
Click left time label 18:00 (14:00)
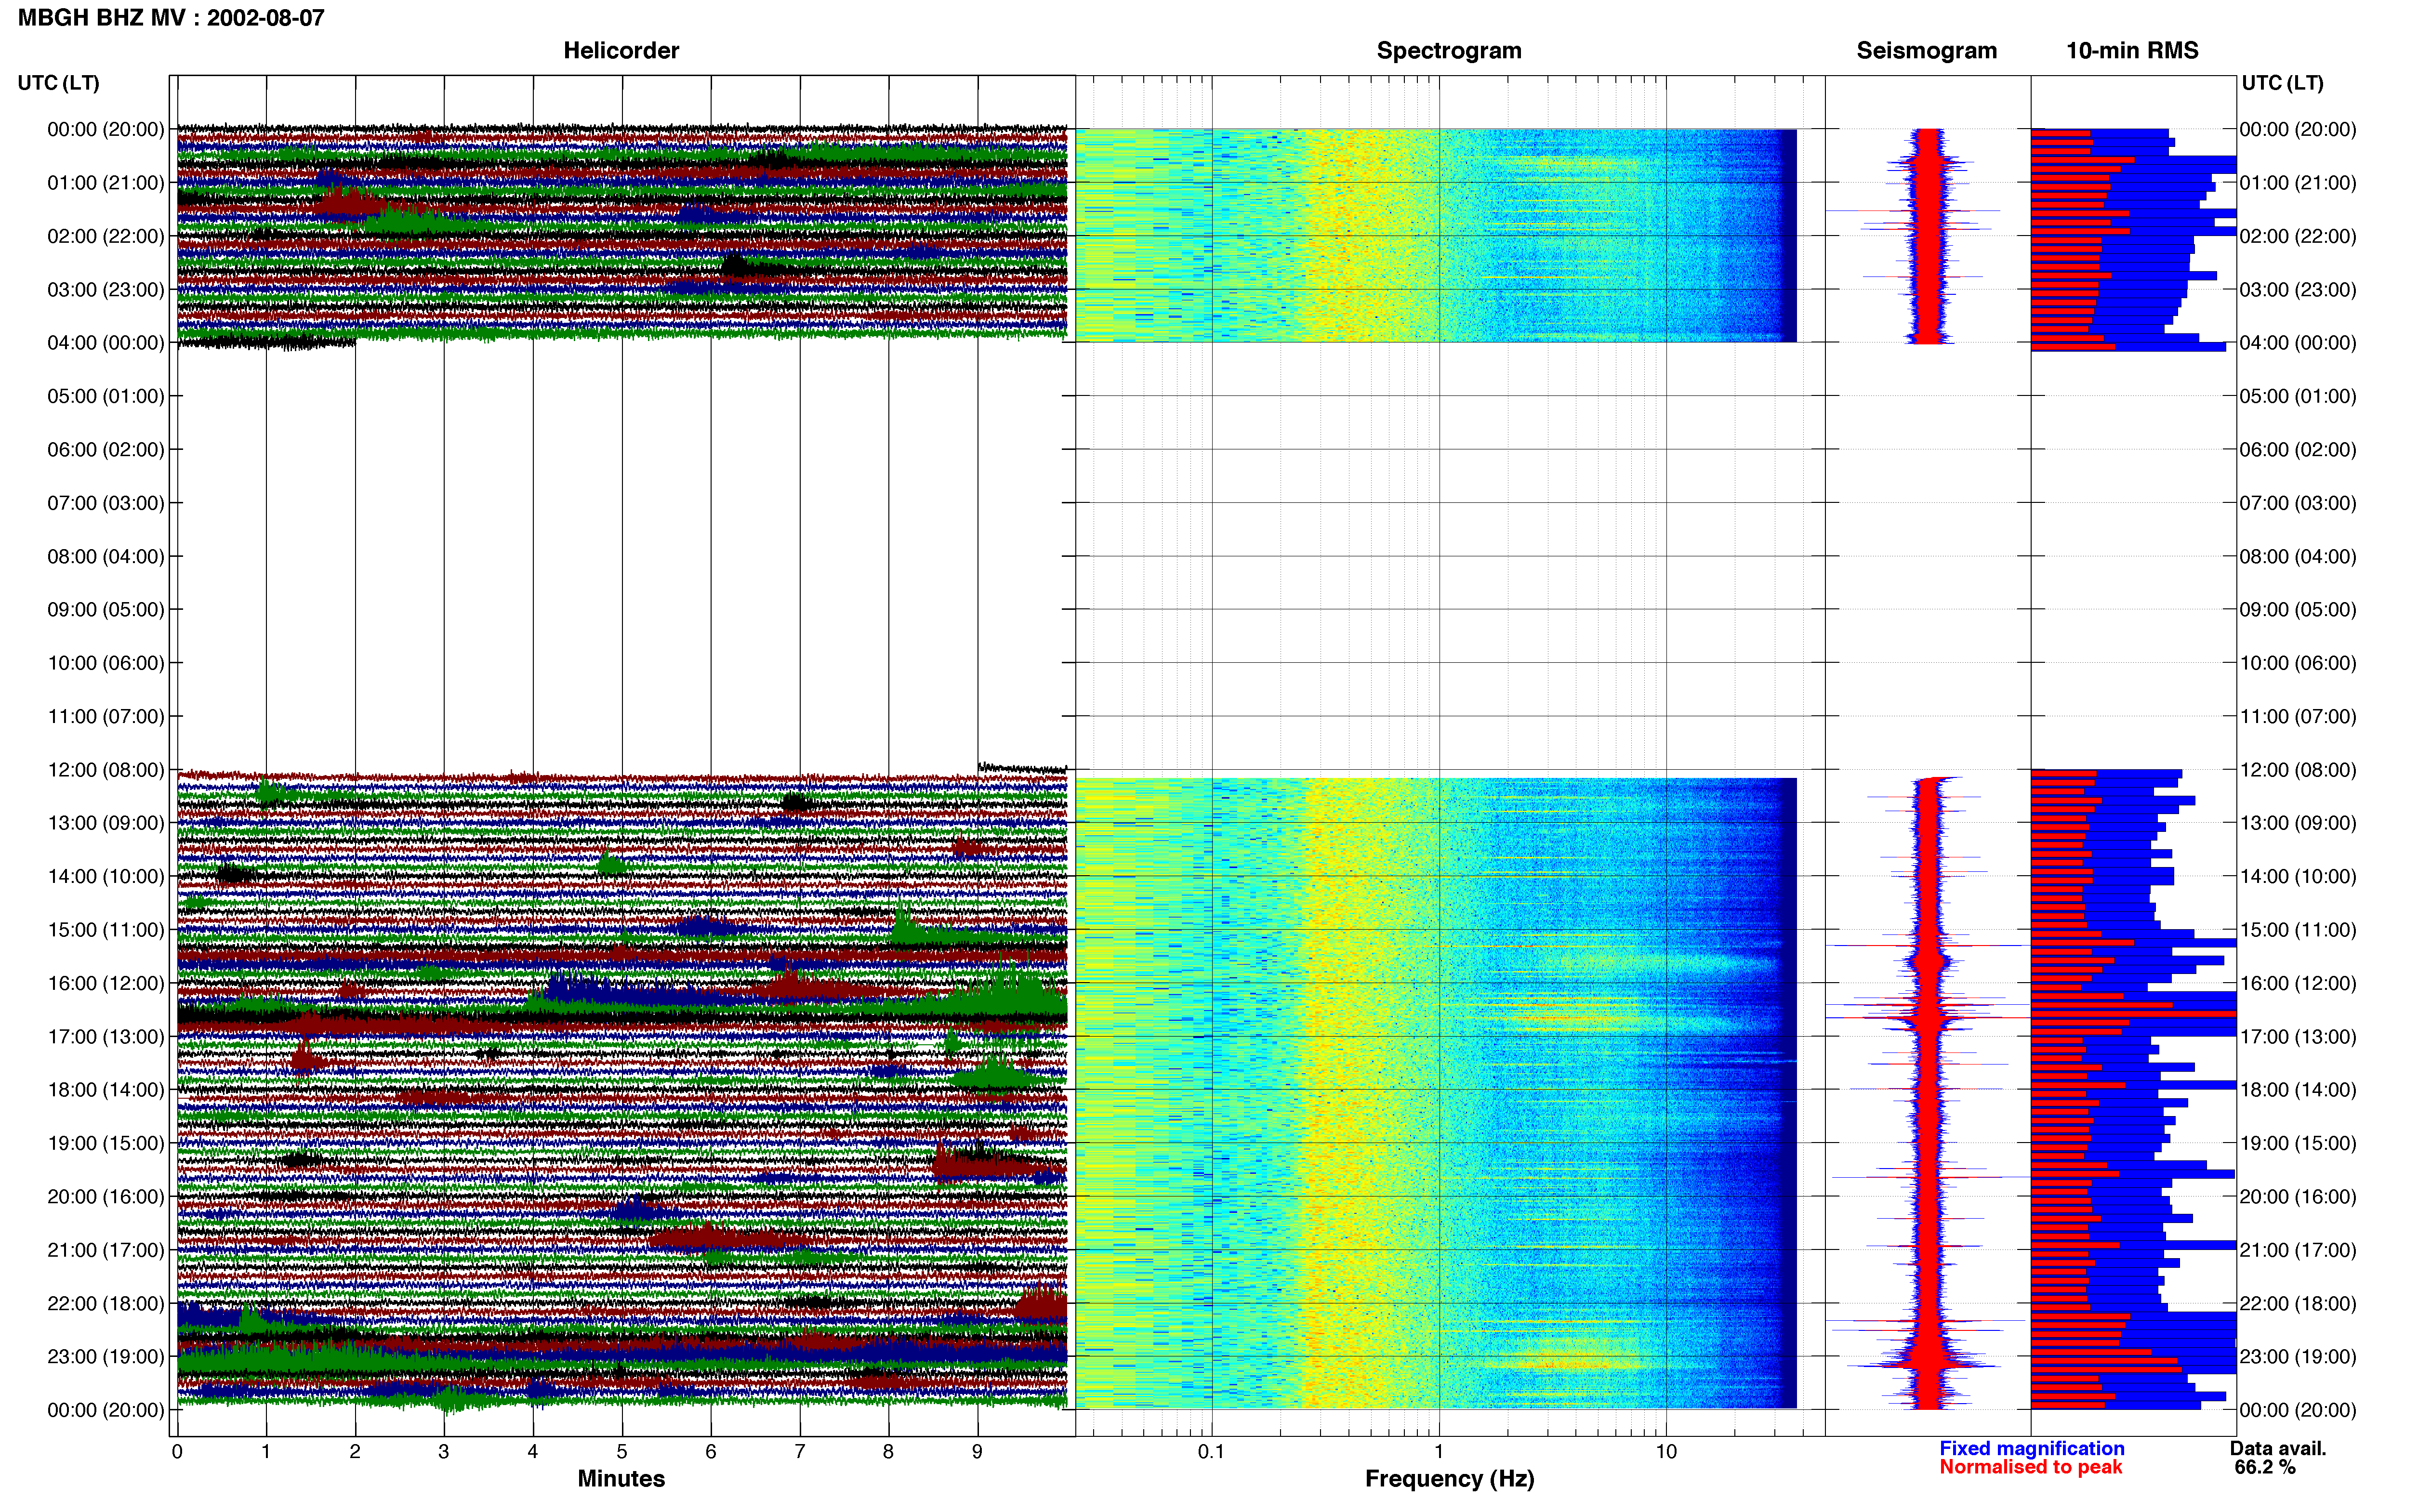[x=106, y=1090]
